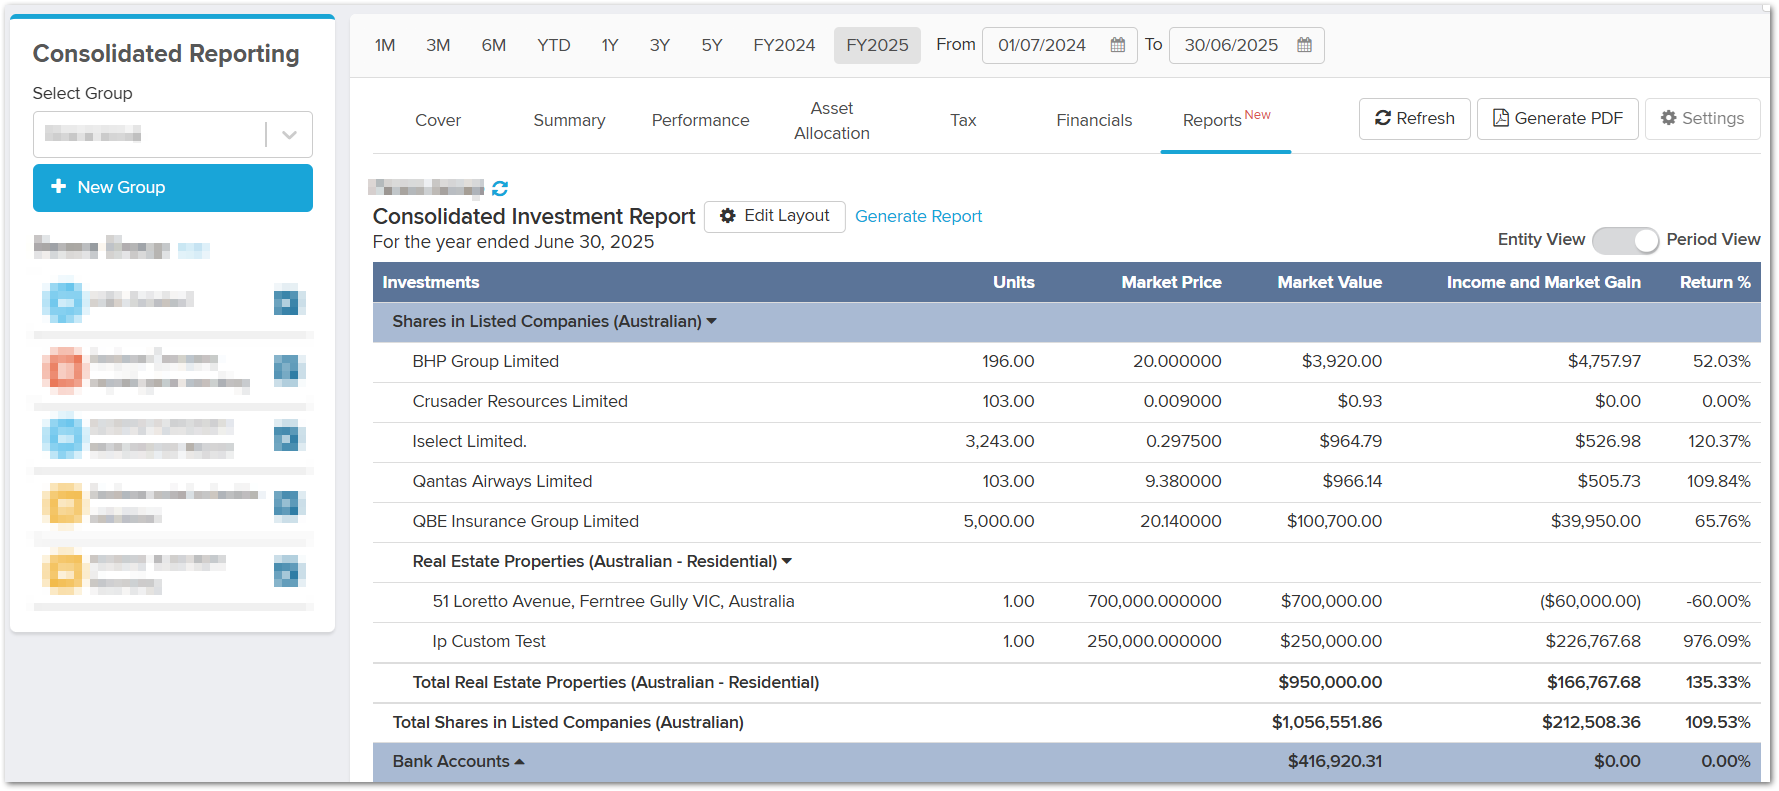Click the Market Value column header
1779x791 pixels.
pyautogui.click(x=1329, y=282)
